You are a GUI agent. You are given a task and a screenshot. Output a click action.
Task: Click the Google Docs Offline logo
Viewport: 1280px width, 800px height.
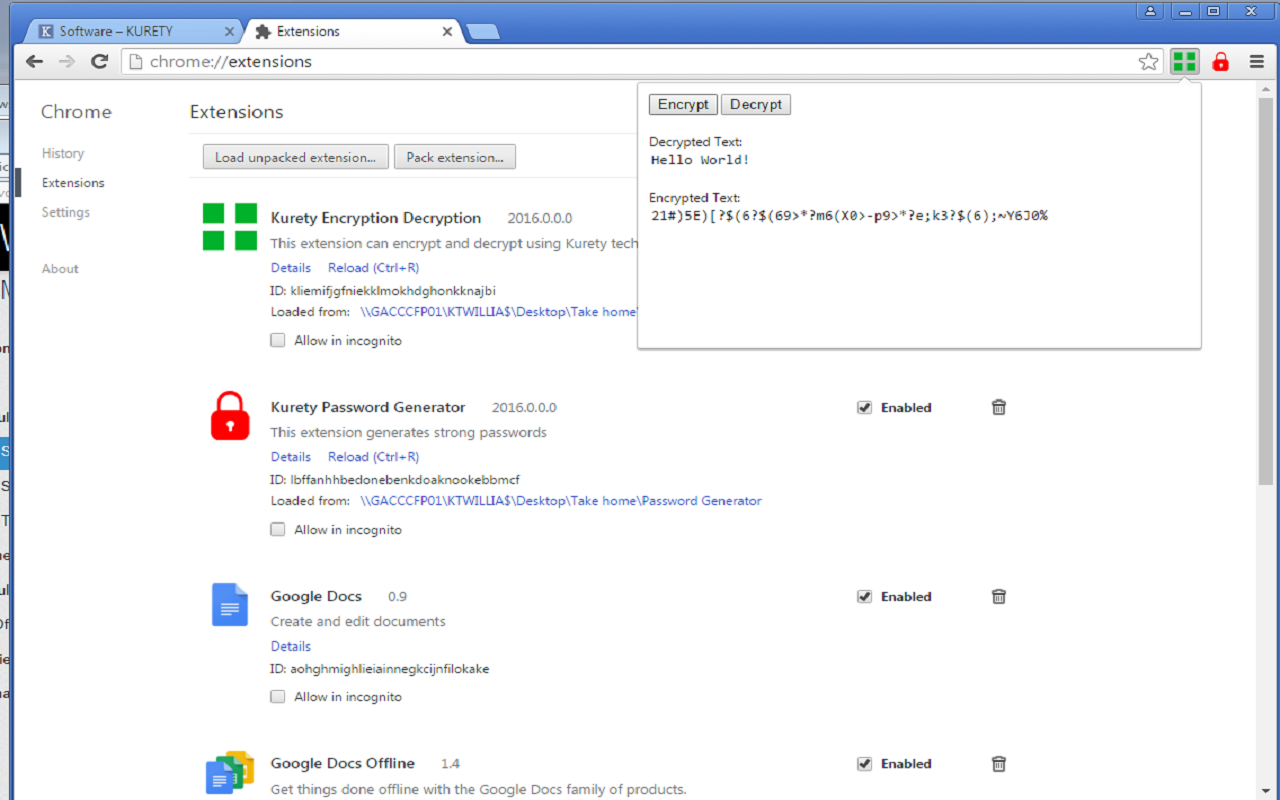pyautogui.click(x=230, y=772)
